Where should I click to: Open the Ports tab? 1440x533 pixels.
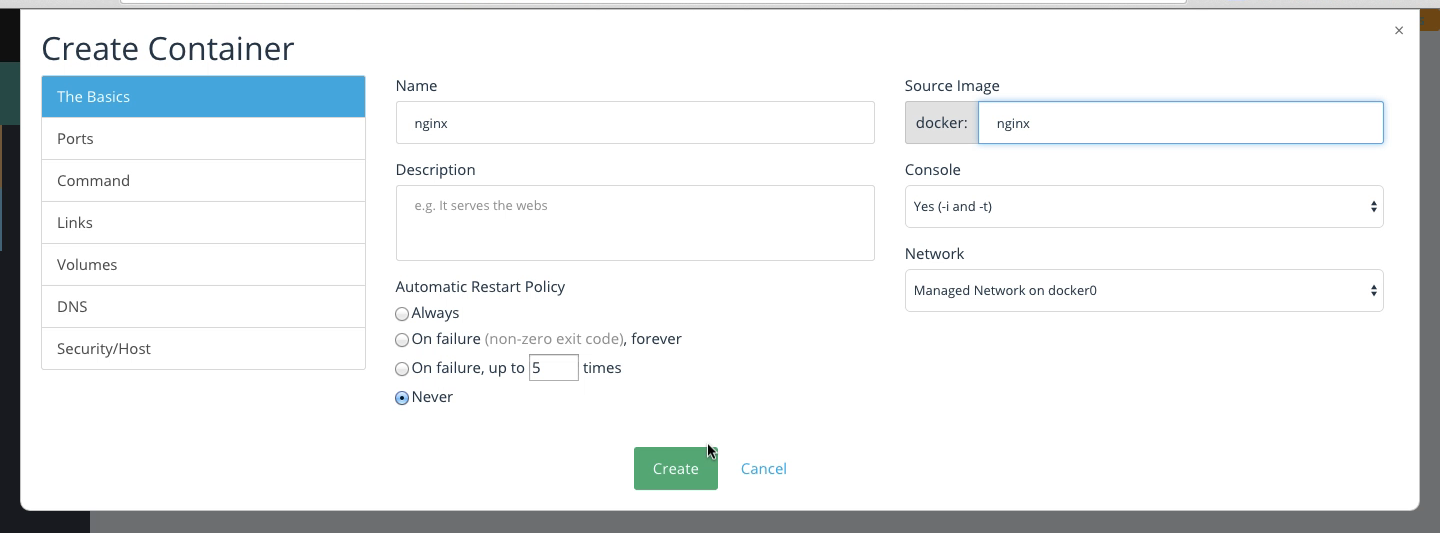coord(203,139)
